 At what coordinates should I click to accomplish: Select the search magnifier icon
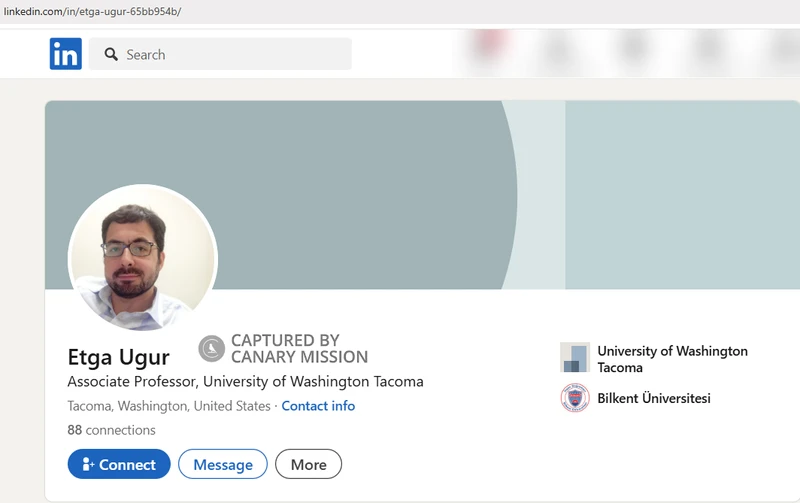[x=111, y=54]
